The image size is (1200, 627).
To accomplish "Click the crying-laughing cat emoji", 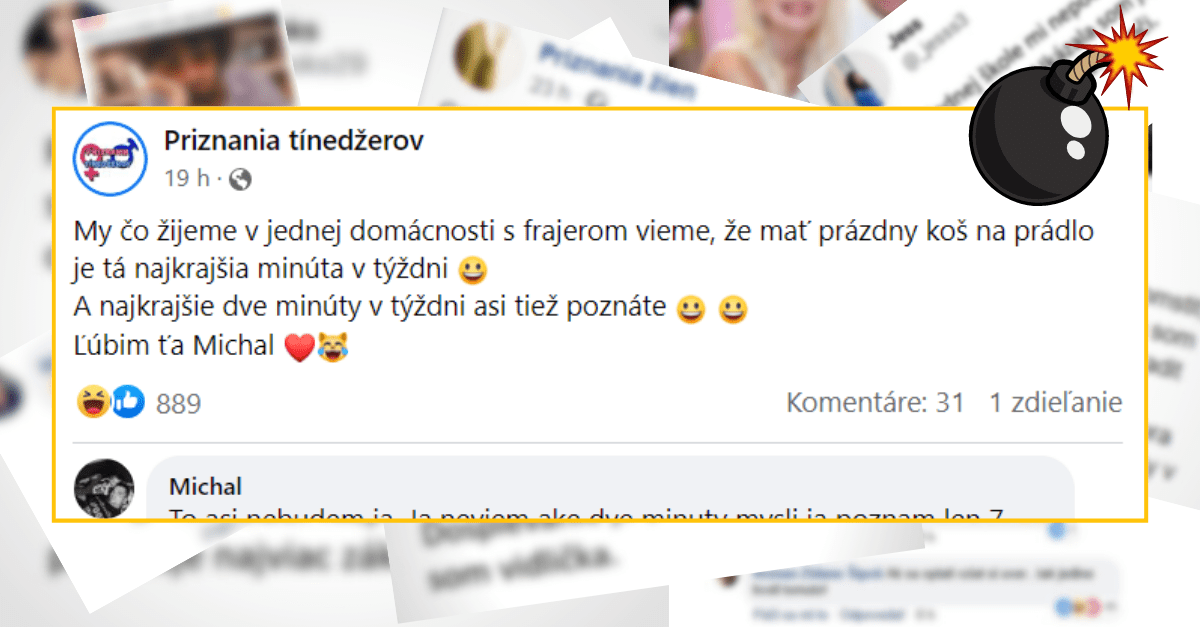I will tap(331, 347).
